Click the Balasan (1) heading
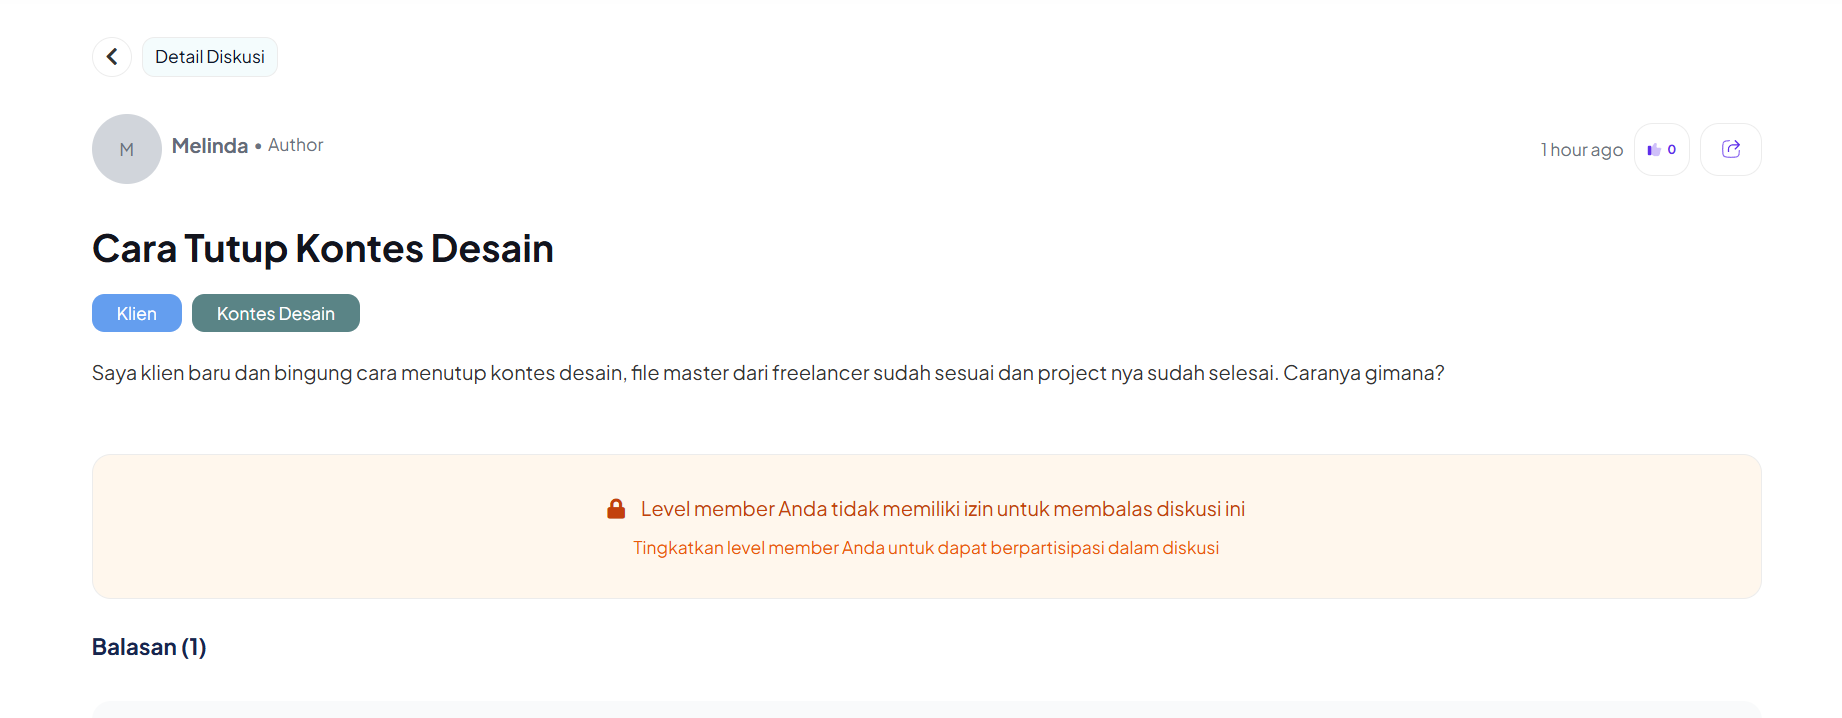 click(149, 647)
